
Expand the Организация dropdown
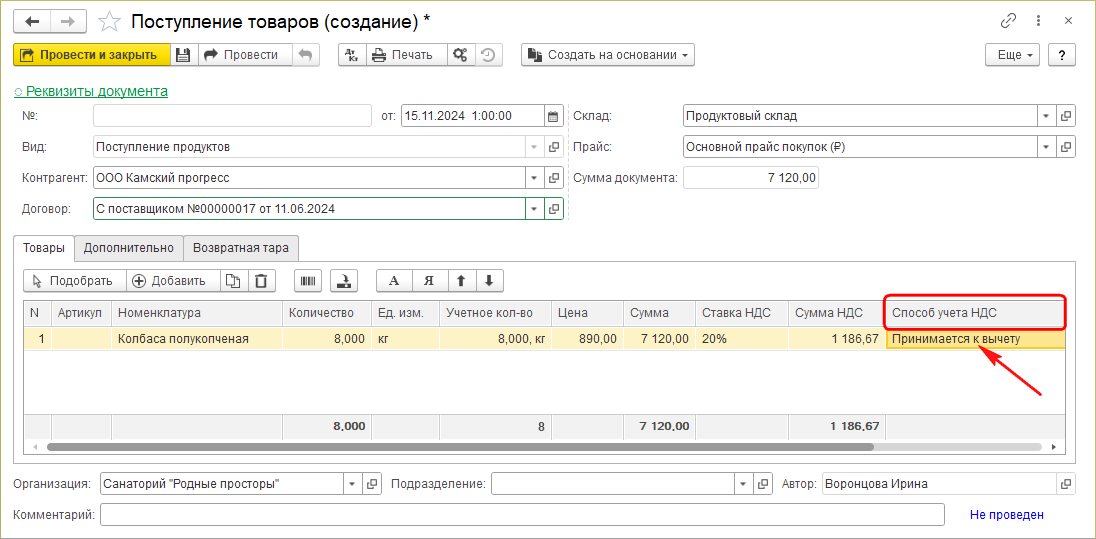[x=351, y=484]
